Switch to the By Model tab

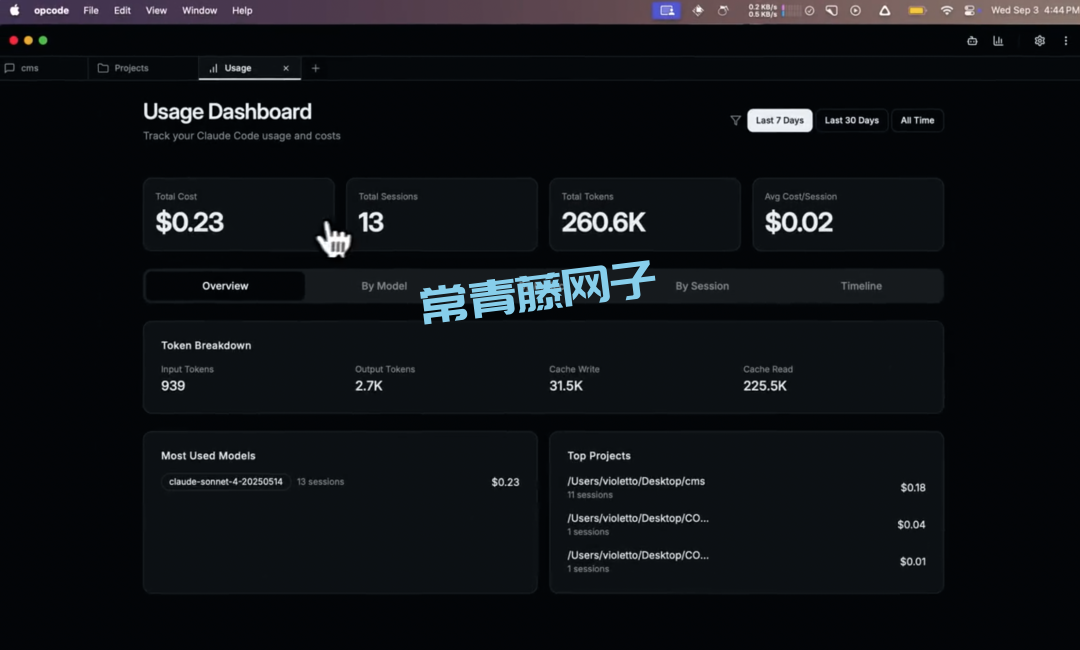pyautogui.click(x=384, y=286)
